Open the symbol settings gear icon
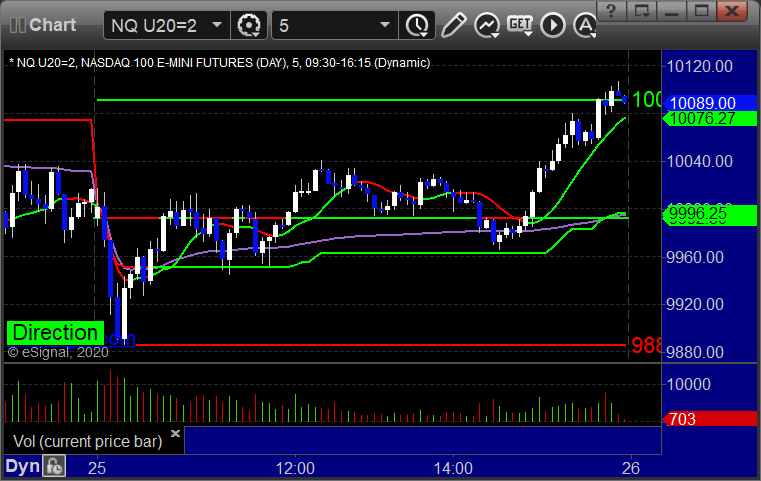This screenshot has width=761, height=481. pos(249,25)
